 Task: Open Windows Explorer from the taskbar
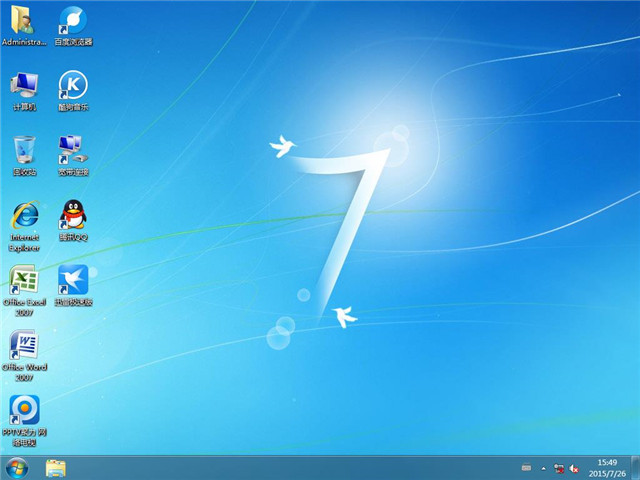click(56, 468)
